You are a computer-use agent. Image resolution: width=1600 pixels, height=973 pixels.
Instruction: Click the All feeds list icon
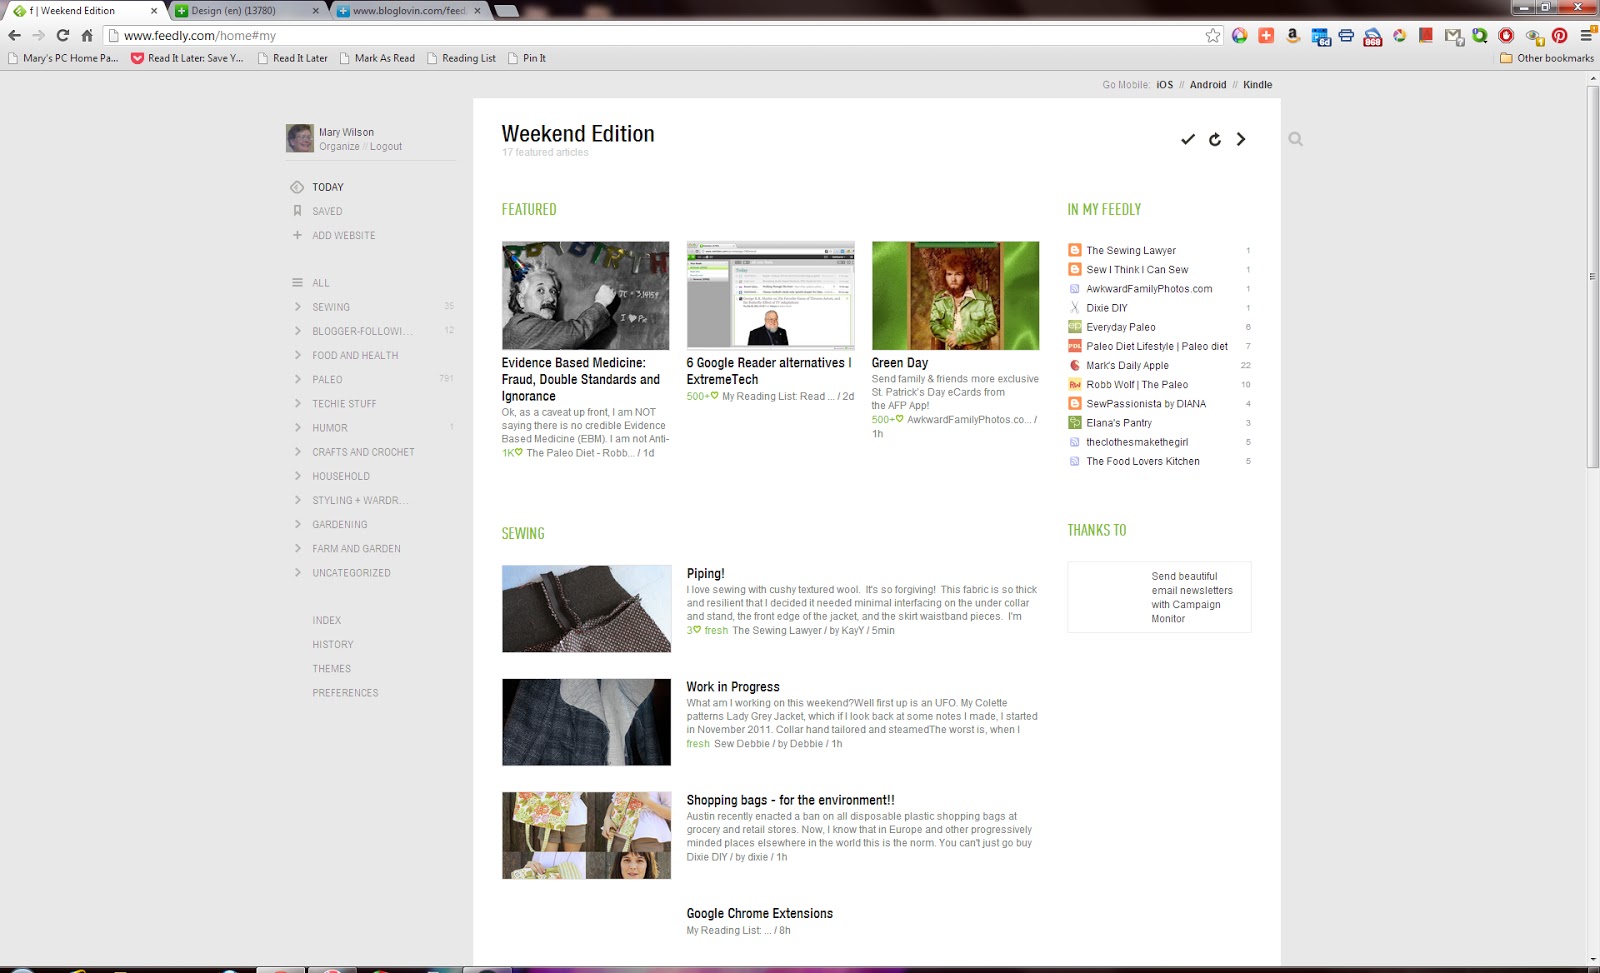(x=297, y=283)
